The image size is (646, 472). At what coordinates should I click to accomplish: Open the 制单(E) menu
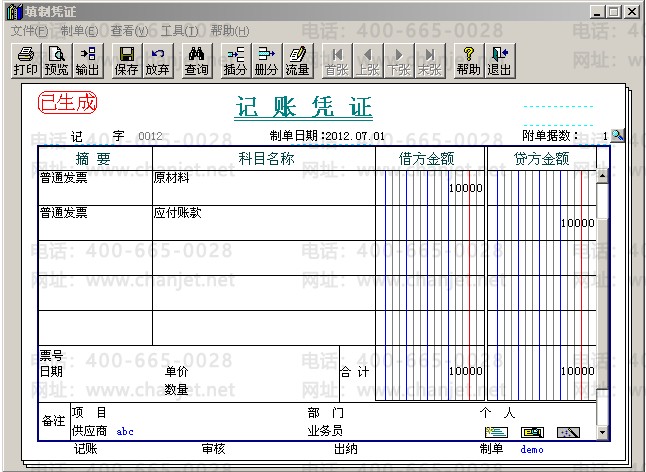click(79, 31)
